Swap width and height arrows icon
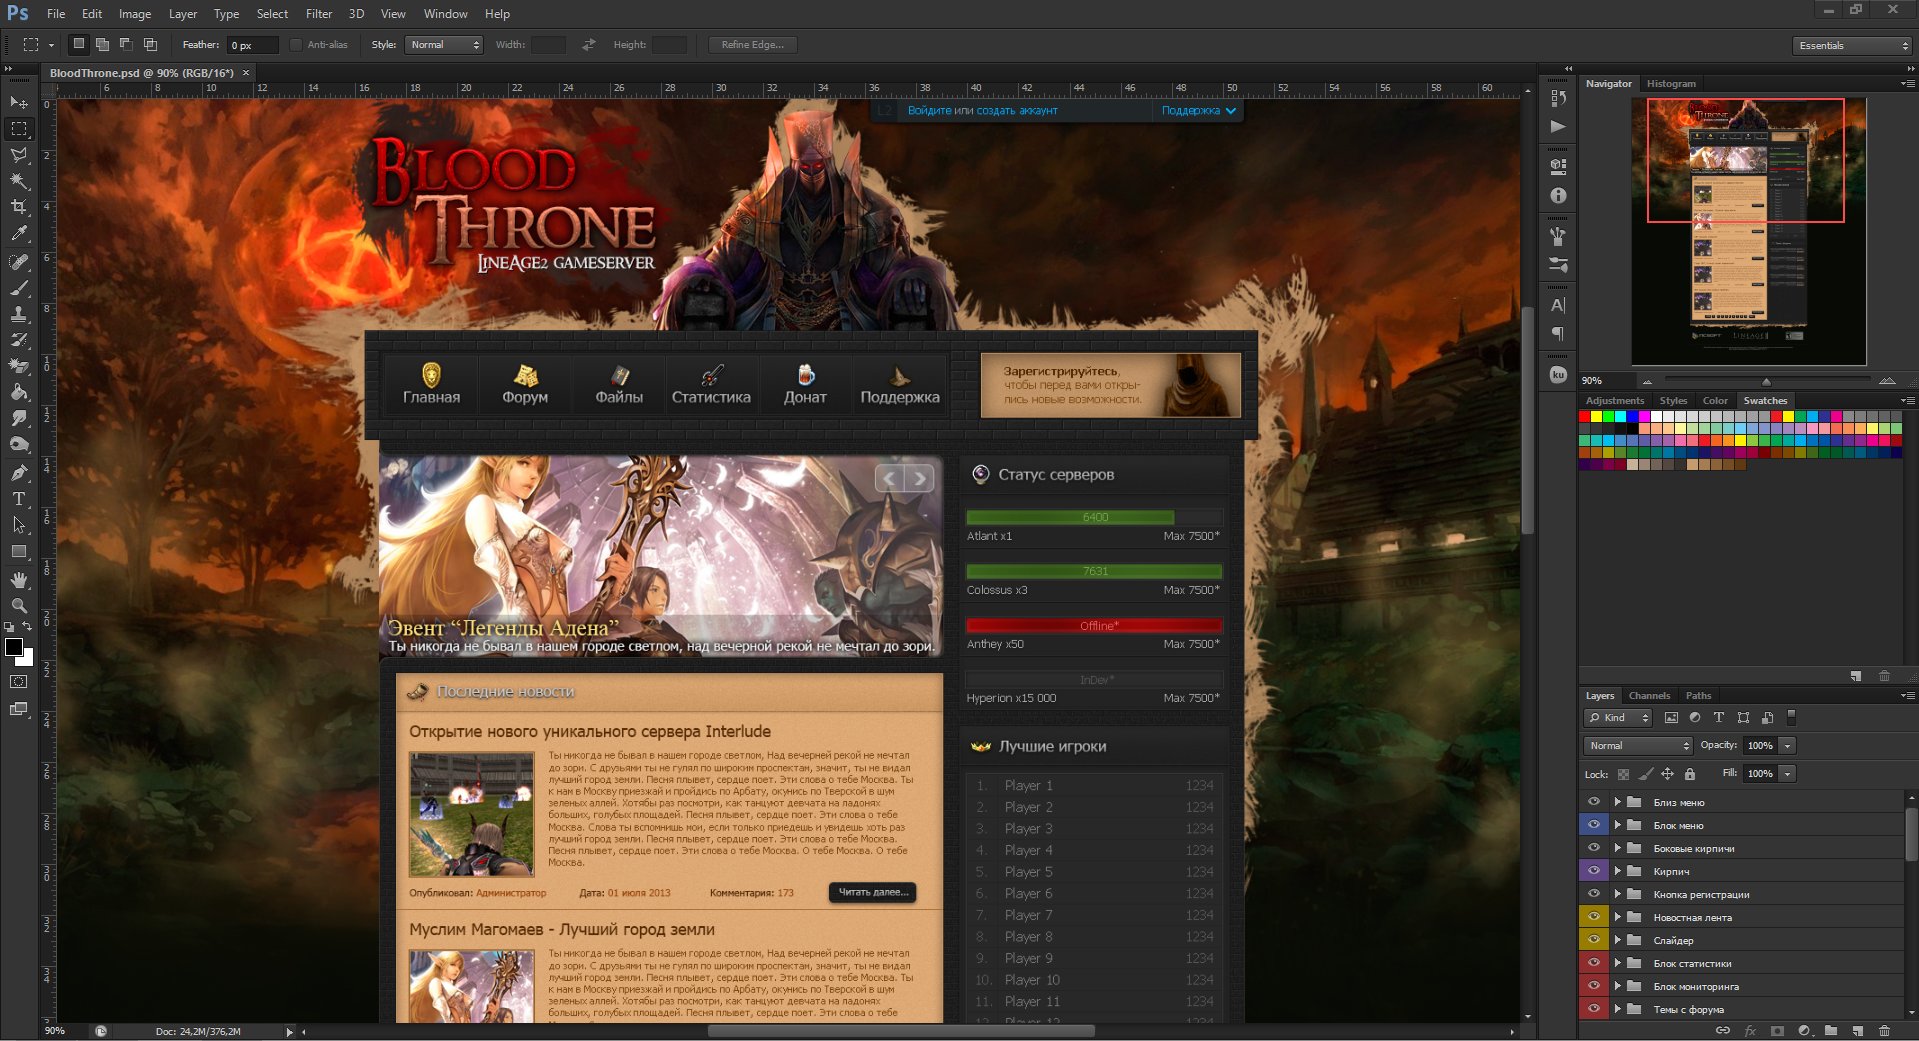Viewport: 1919px width, 1041px height. [x=589, y=44]
